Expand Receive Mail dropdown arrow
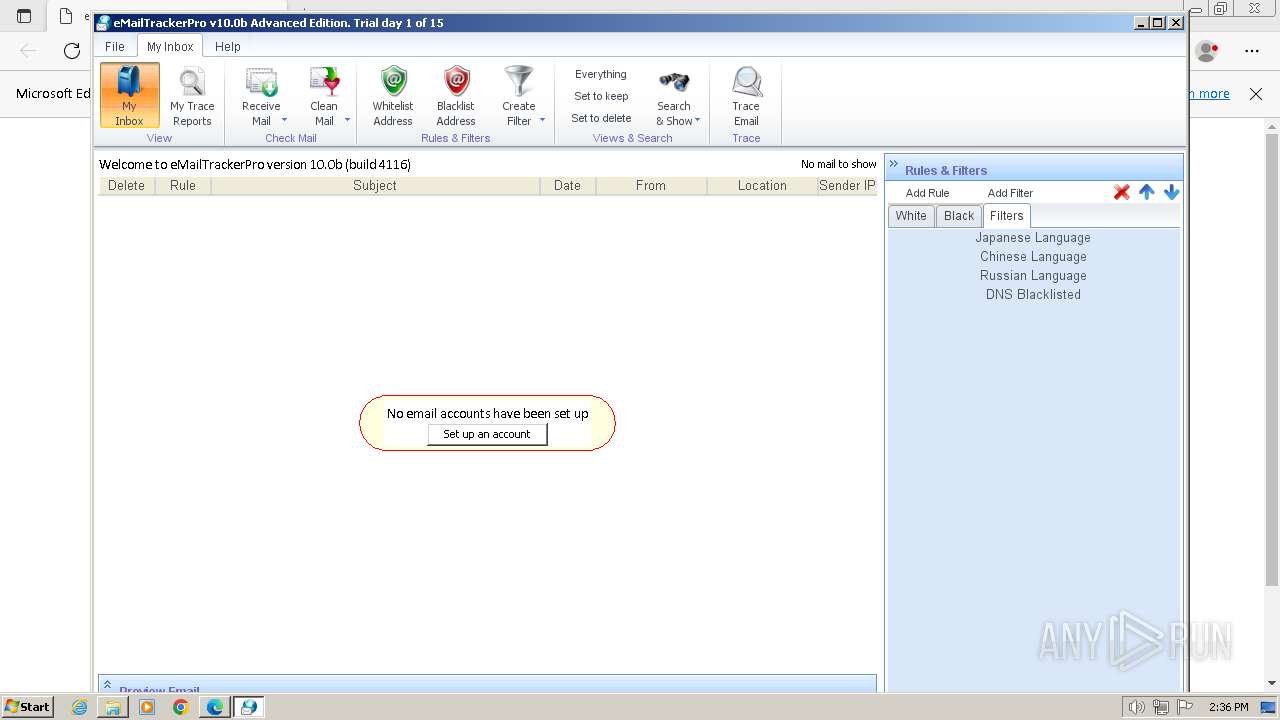This screenshot has height=720, width=1280. click(x=284, y=120)
